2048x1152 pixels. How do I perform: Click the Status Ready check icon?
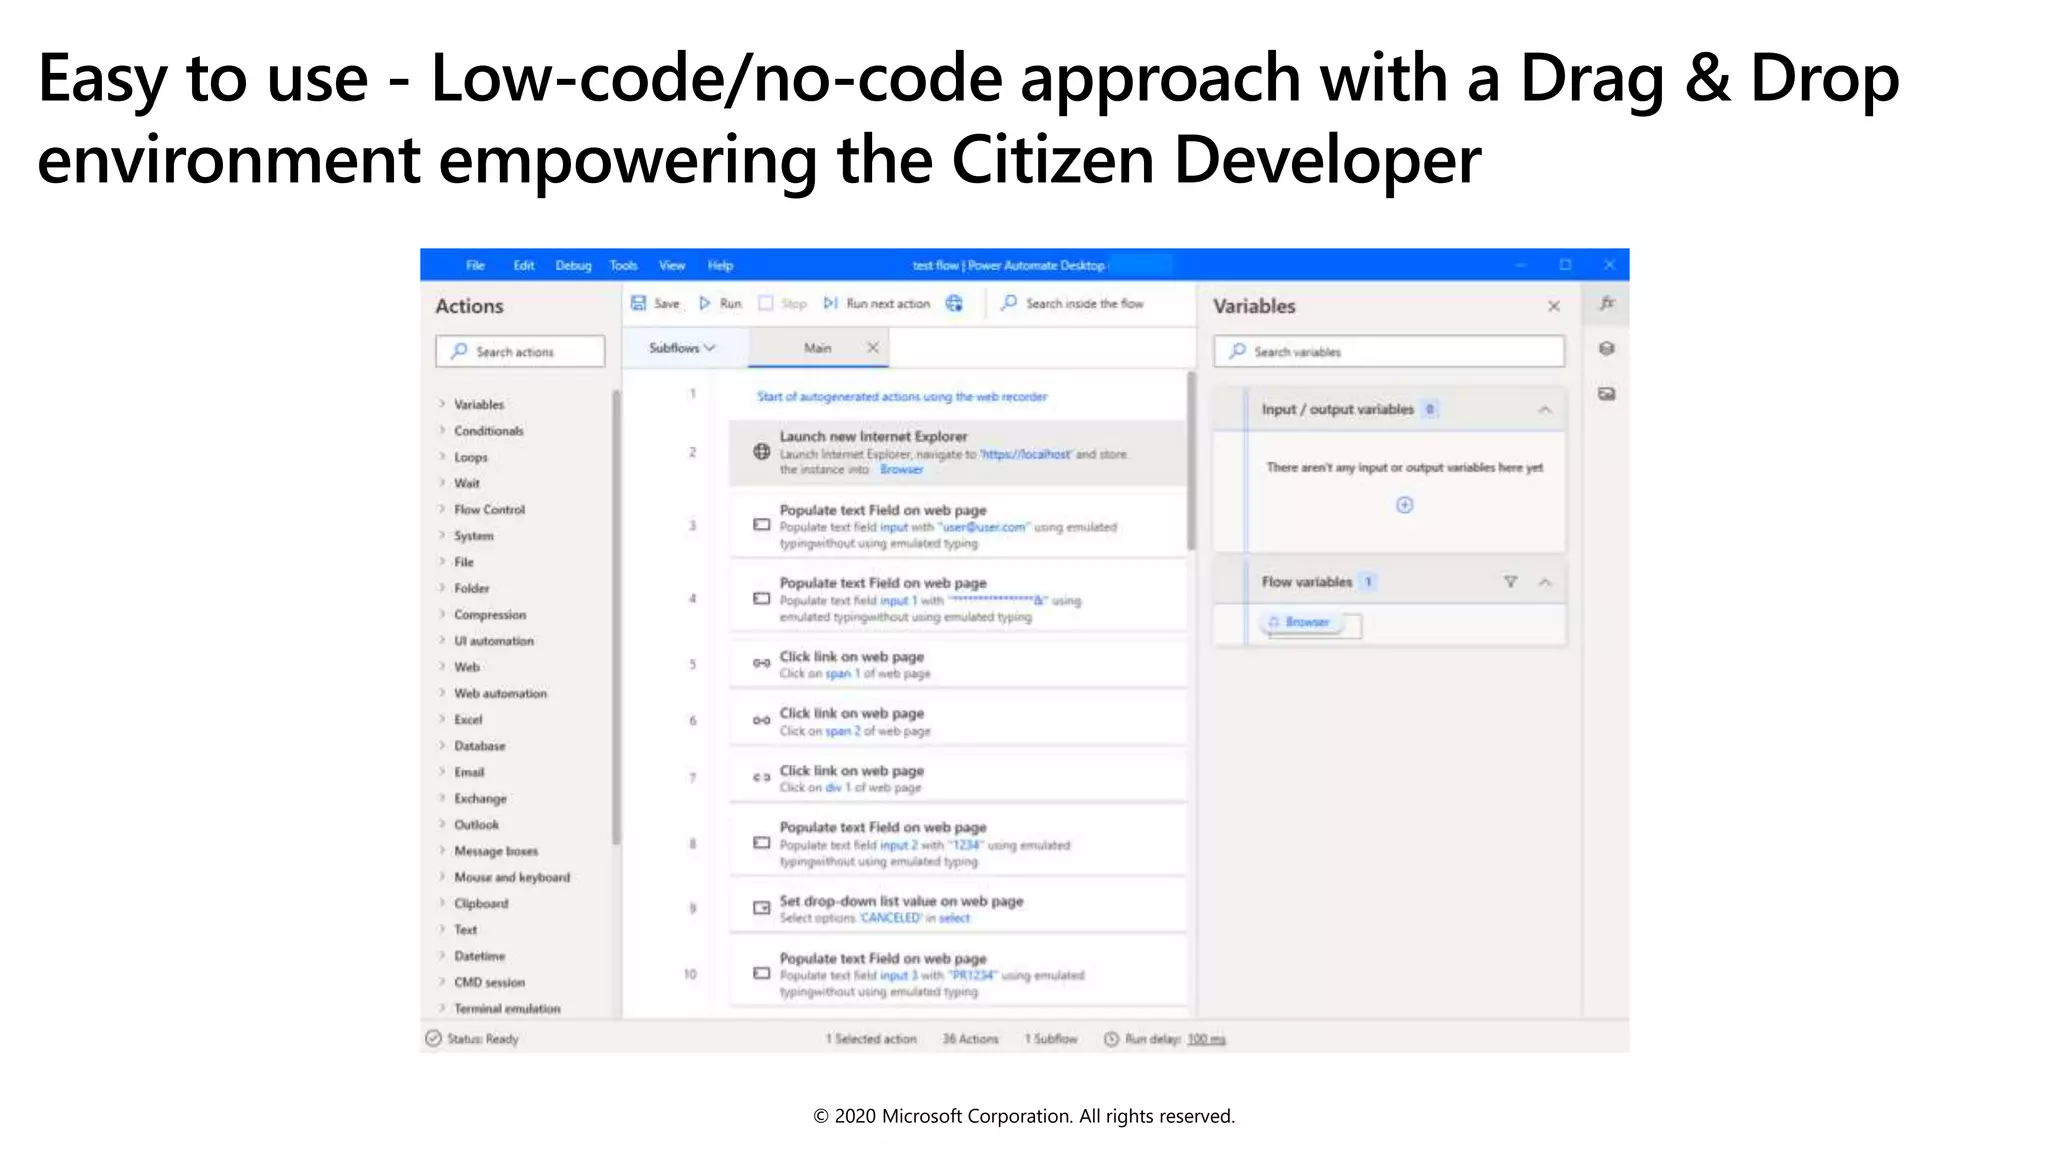tap(433, 1038)
